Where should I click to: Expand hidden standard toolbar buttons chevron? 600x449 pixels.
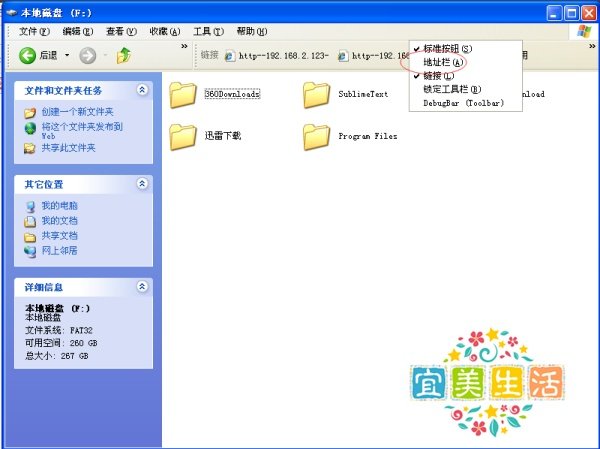point(184,46)
